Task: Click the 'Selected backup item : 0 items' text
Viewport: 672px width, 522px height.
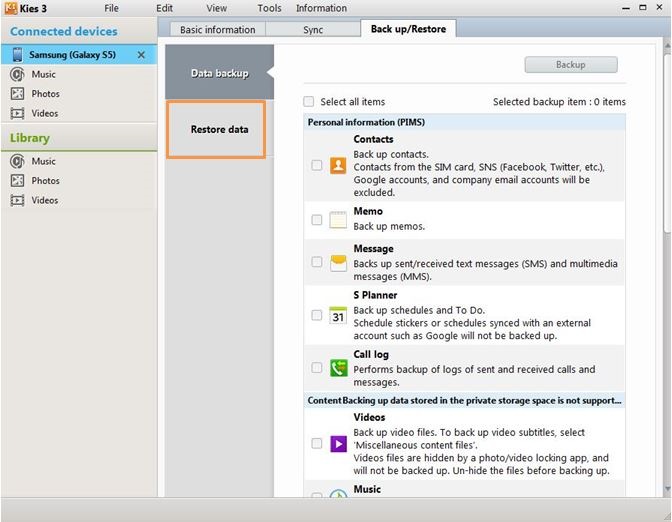Action: click(559, 102)
